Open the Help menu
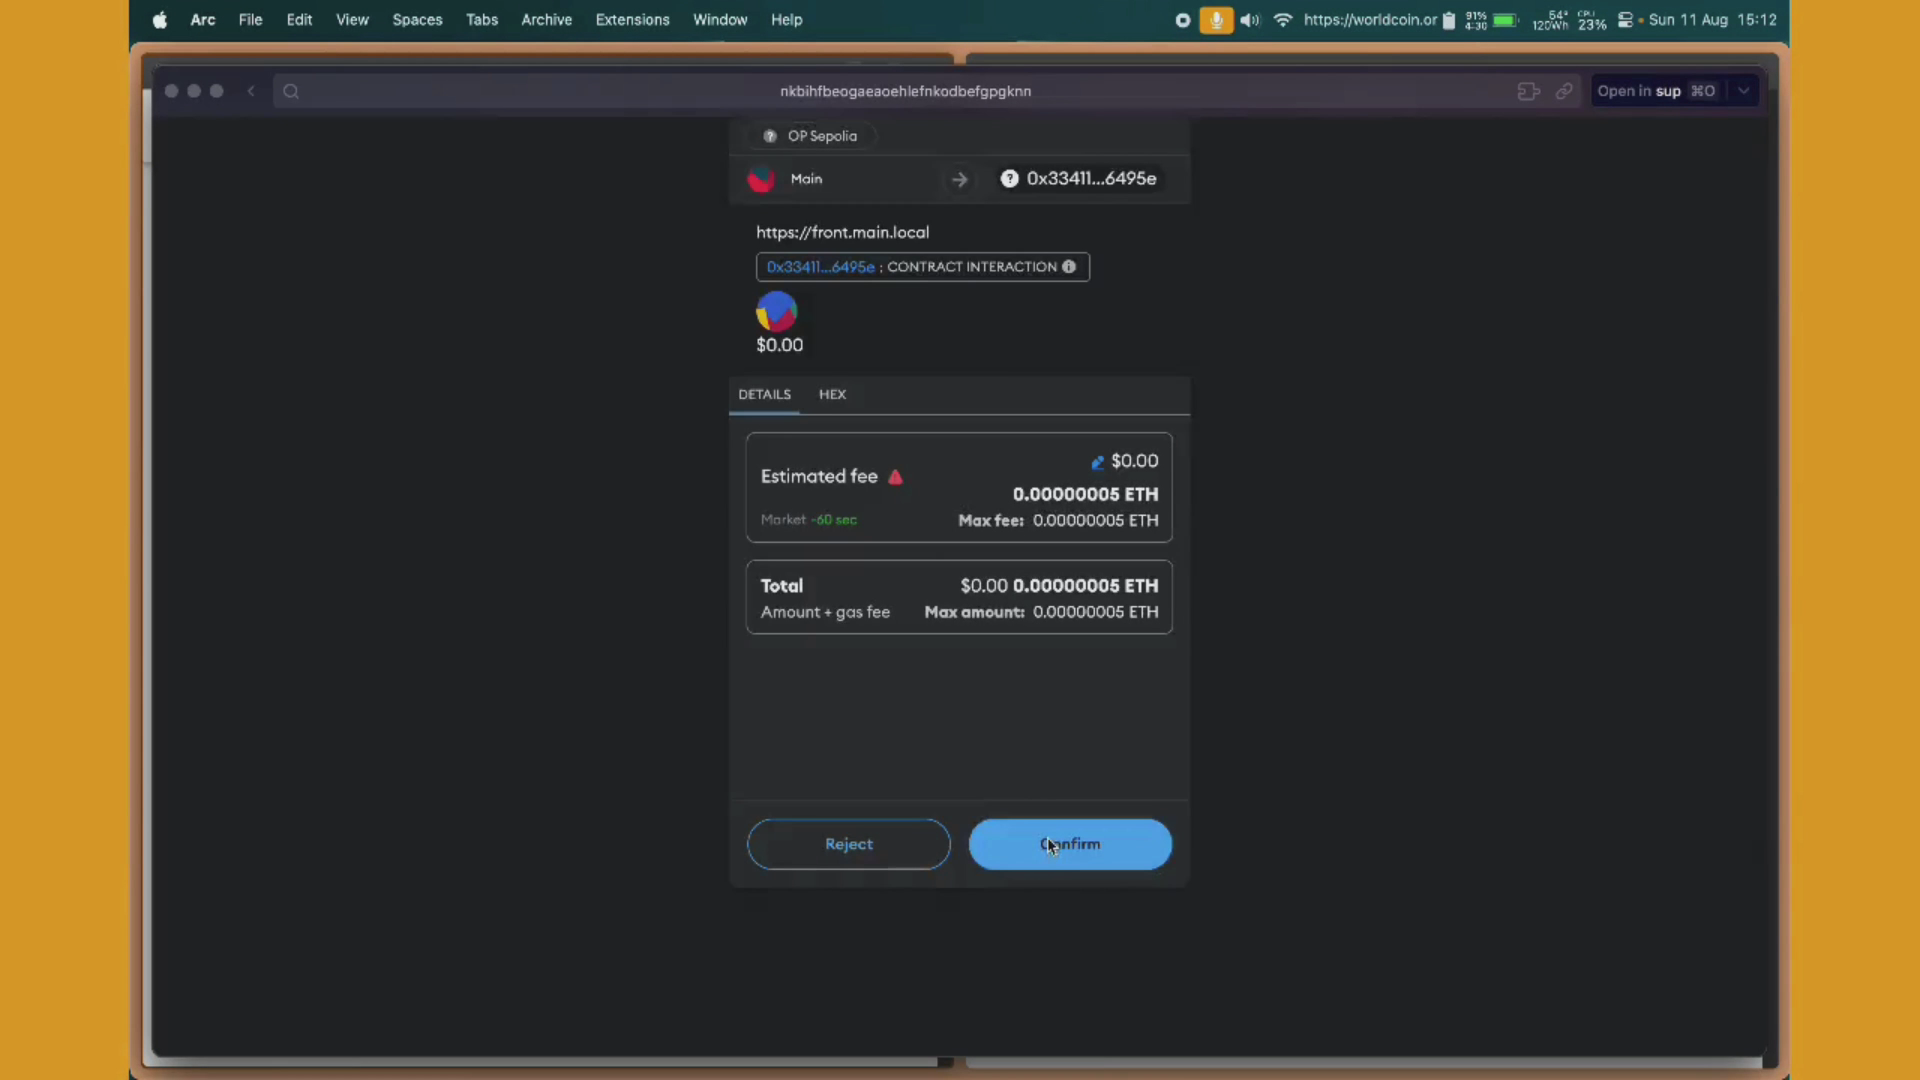Screen dimensions: 1920x1080 pyautogui.click(x=786, y=20)
